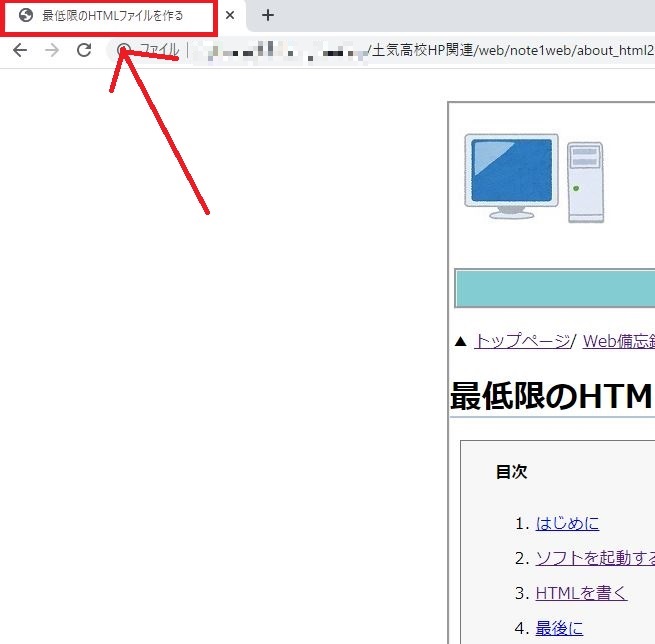This screenshot has width=655, height=644.
Task: Jump to the はじめに section
Action: click(567, 523)
